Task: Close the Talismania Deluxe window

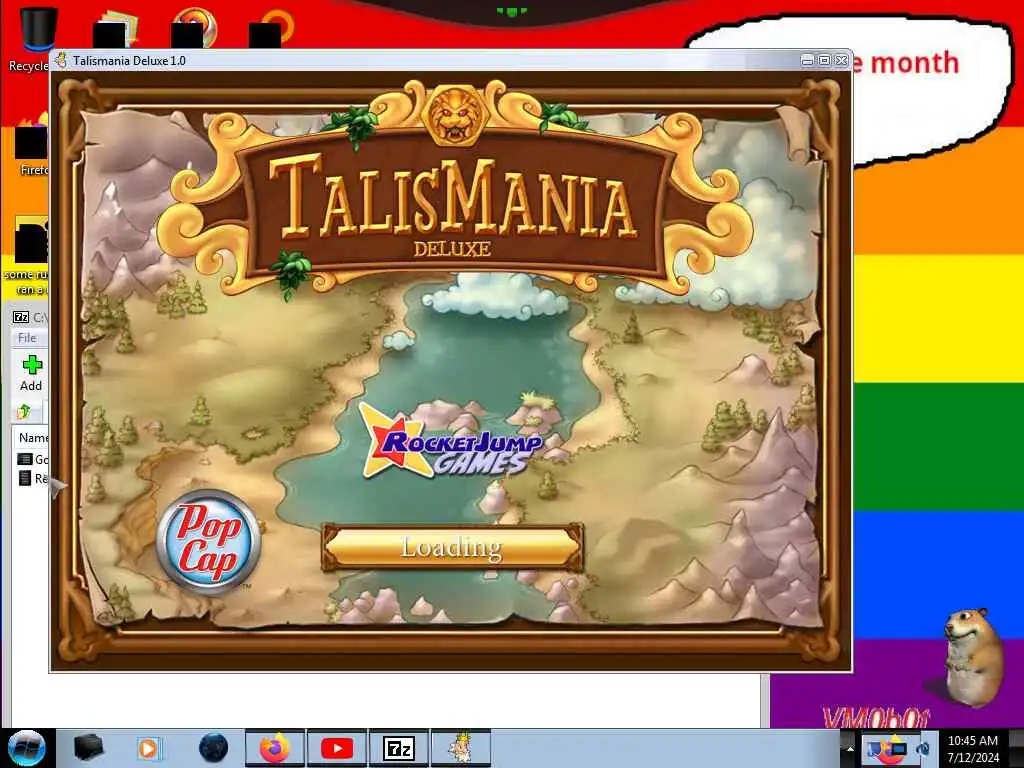Action: 842,60
